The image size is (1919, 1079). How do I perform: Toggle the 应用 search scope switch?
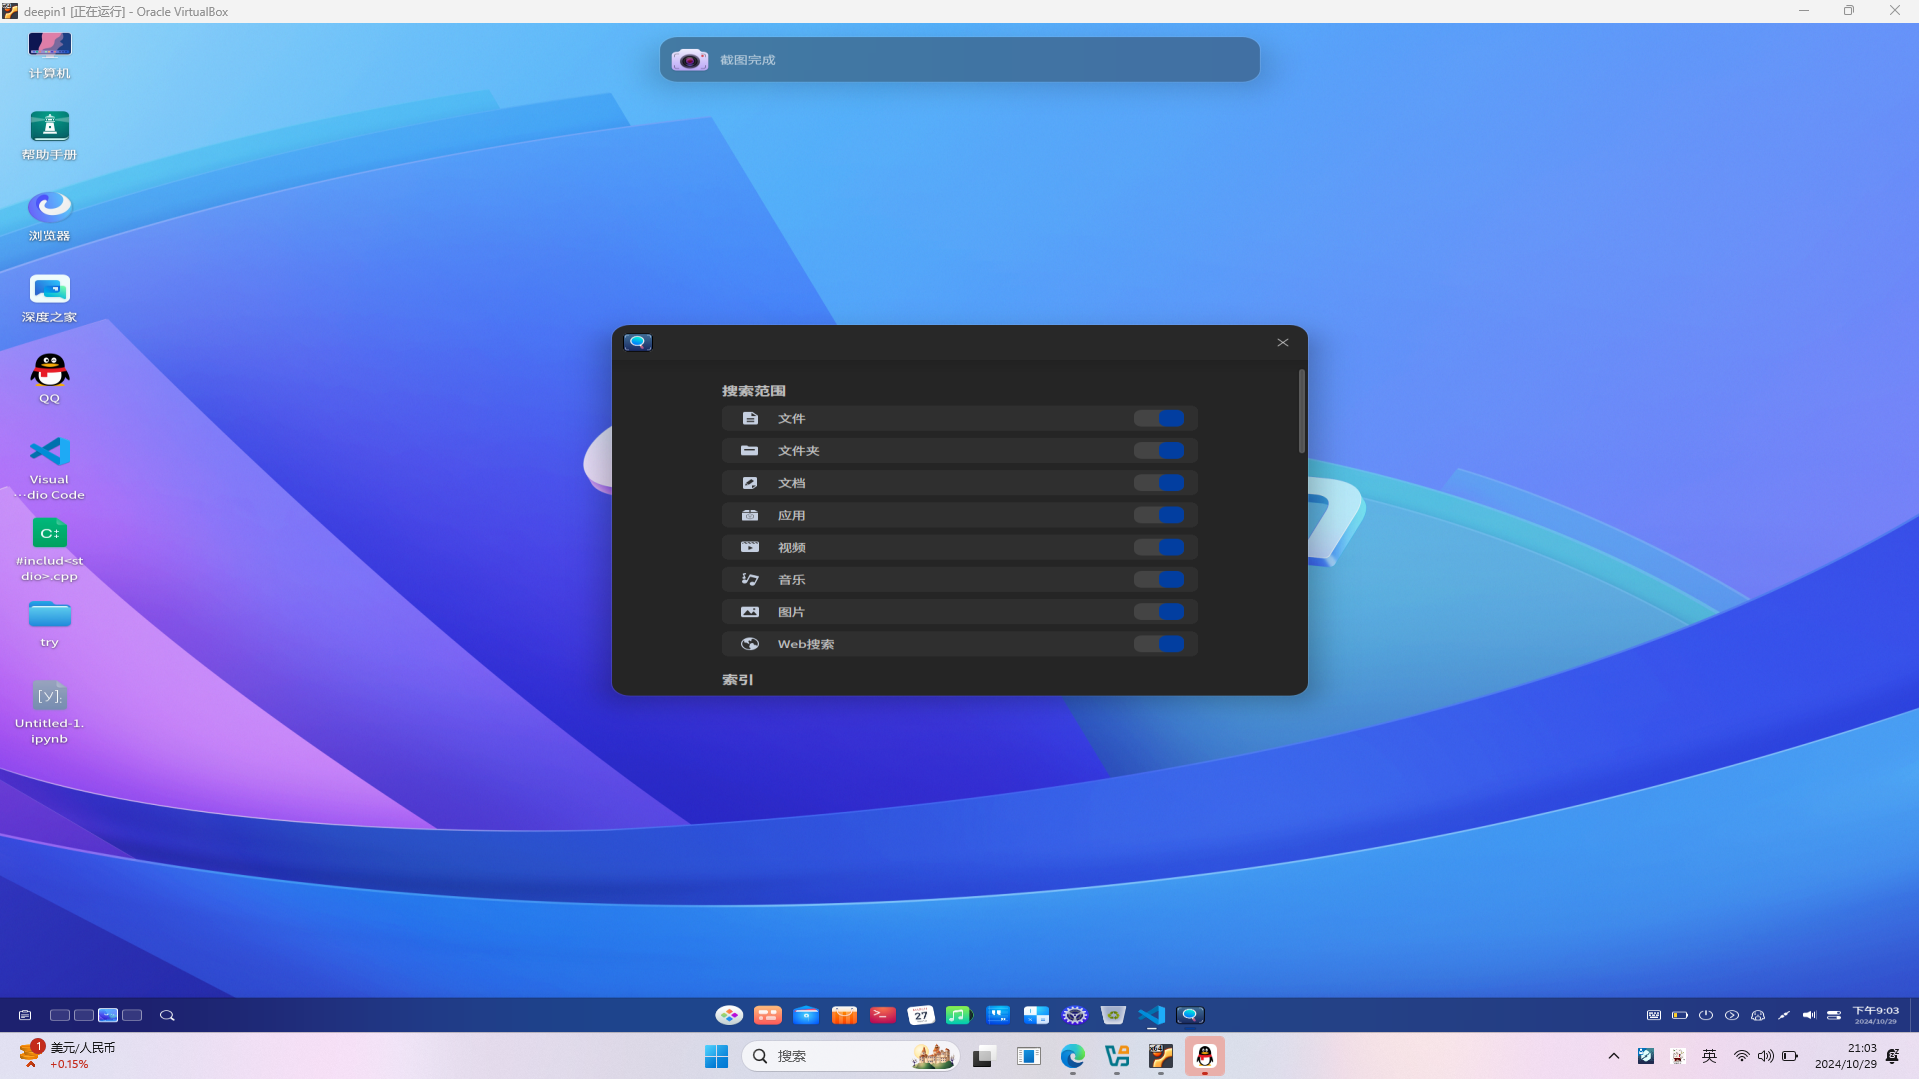[1159, 515]
